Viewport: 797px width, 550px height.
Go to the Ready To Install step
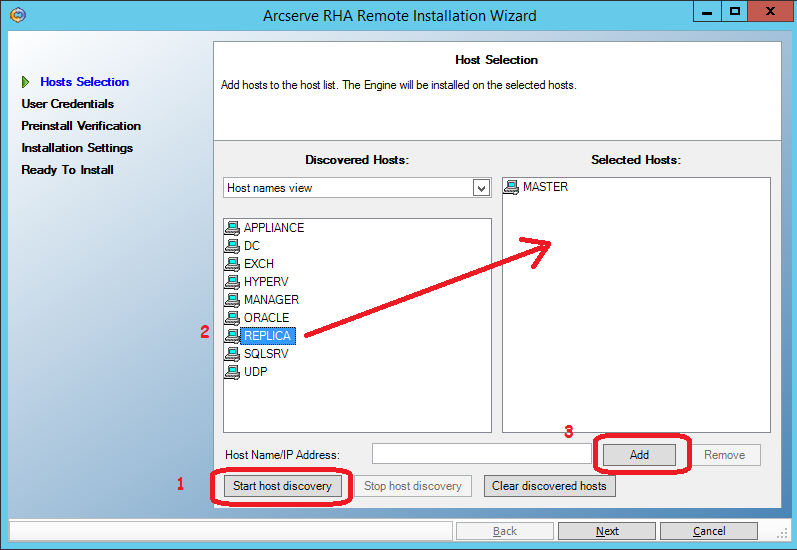(67, 170)
